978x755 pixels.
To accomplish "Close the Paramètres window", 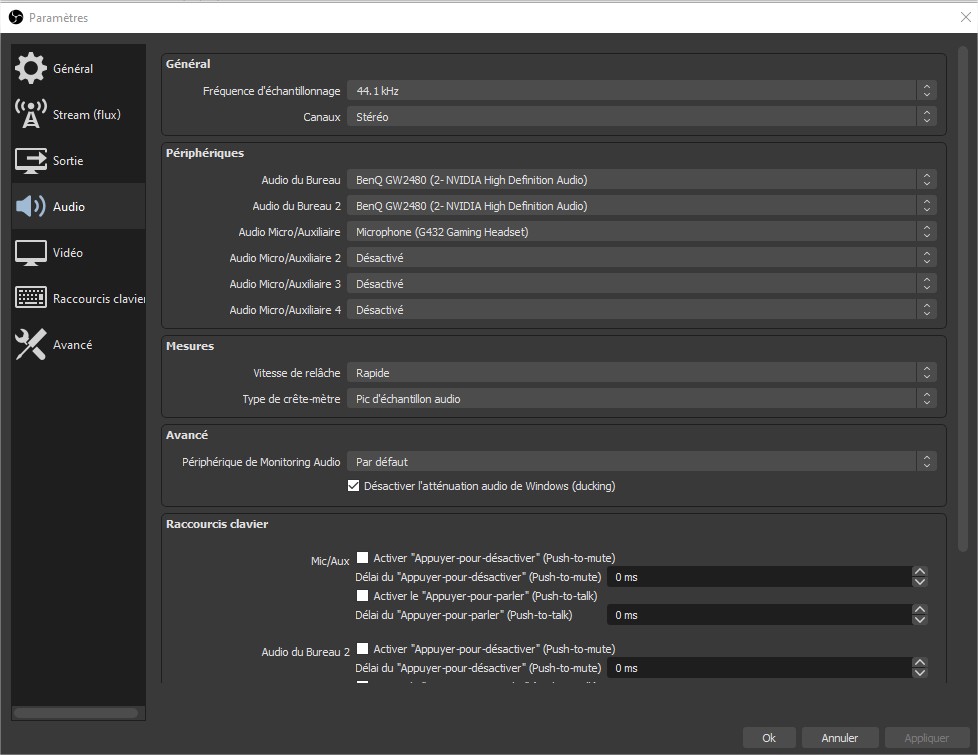I will point(966,17).
